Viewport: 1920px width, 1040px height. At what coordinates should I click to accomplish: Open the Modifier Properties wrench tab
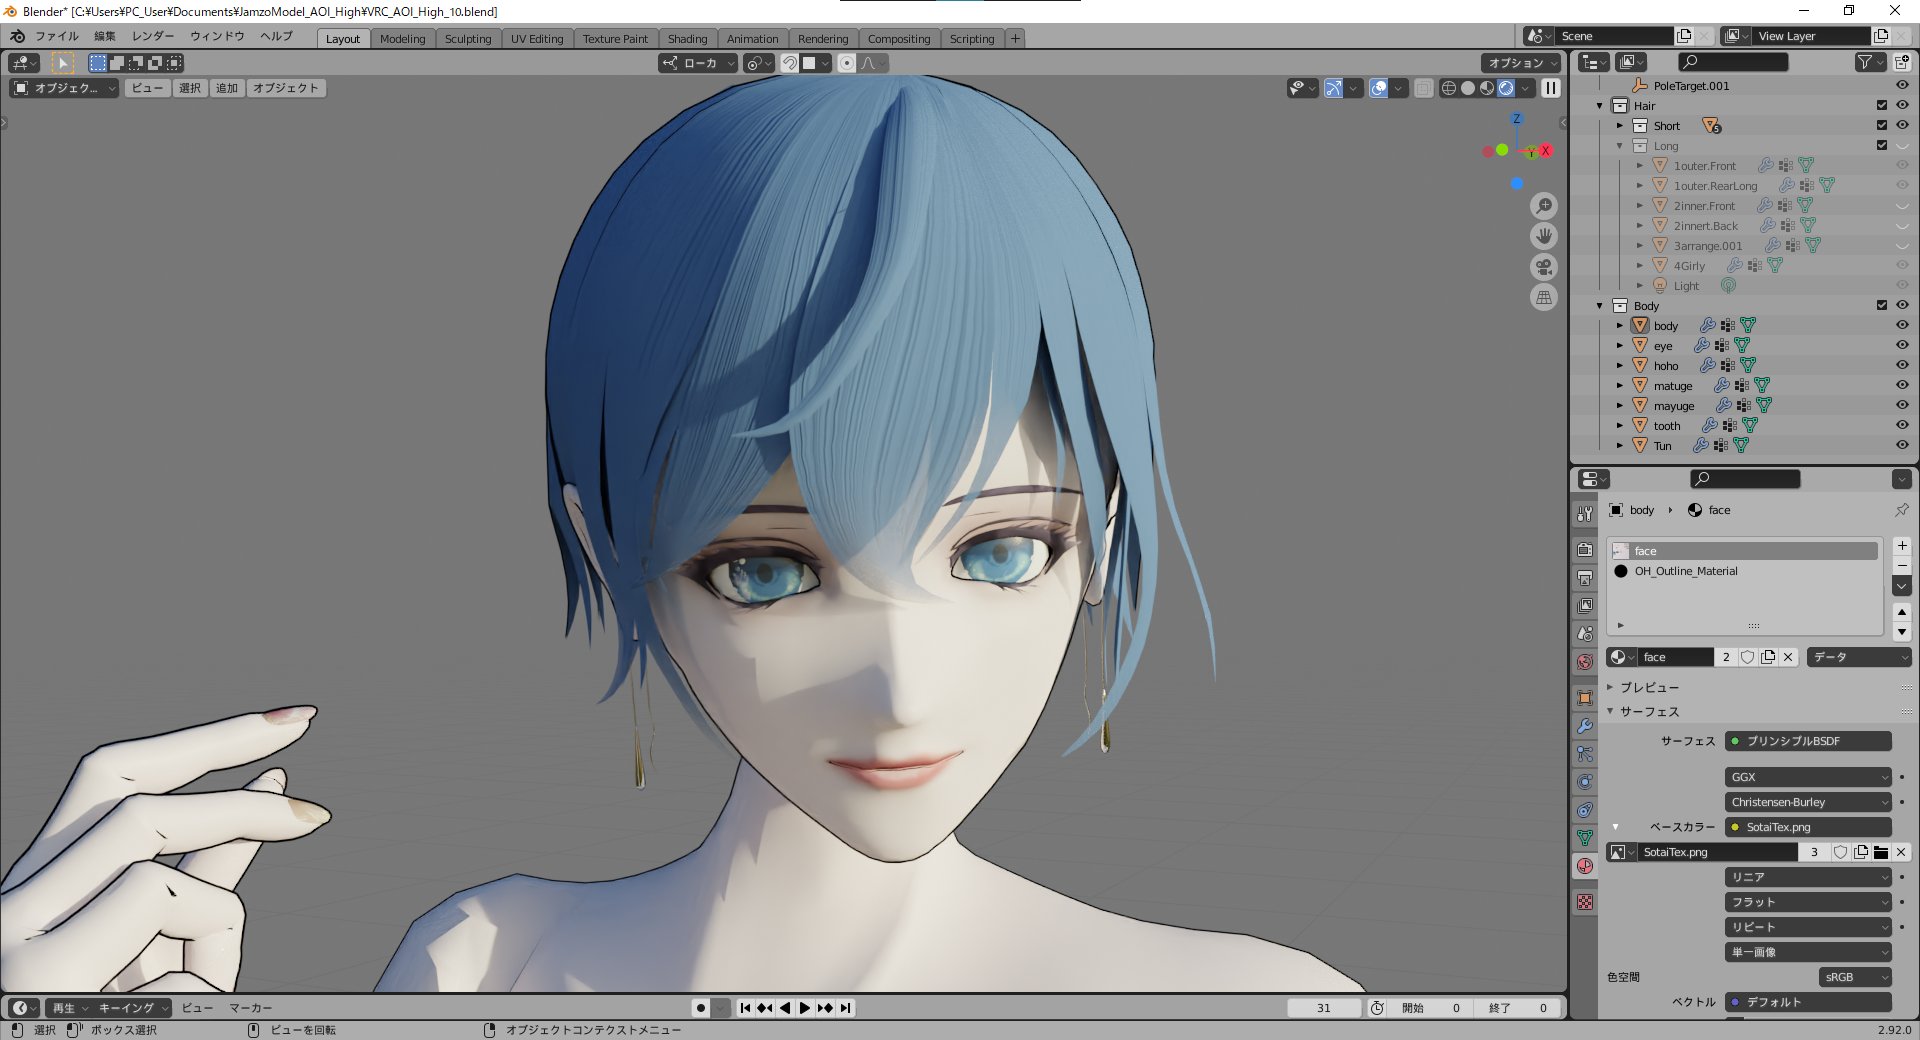1585,727
